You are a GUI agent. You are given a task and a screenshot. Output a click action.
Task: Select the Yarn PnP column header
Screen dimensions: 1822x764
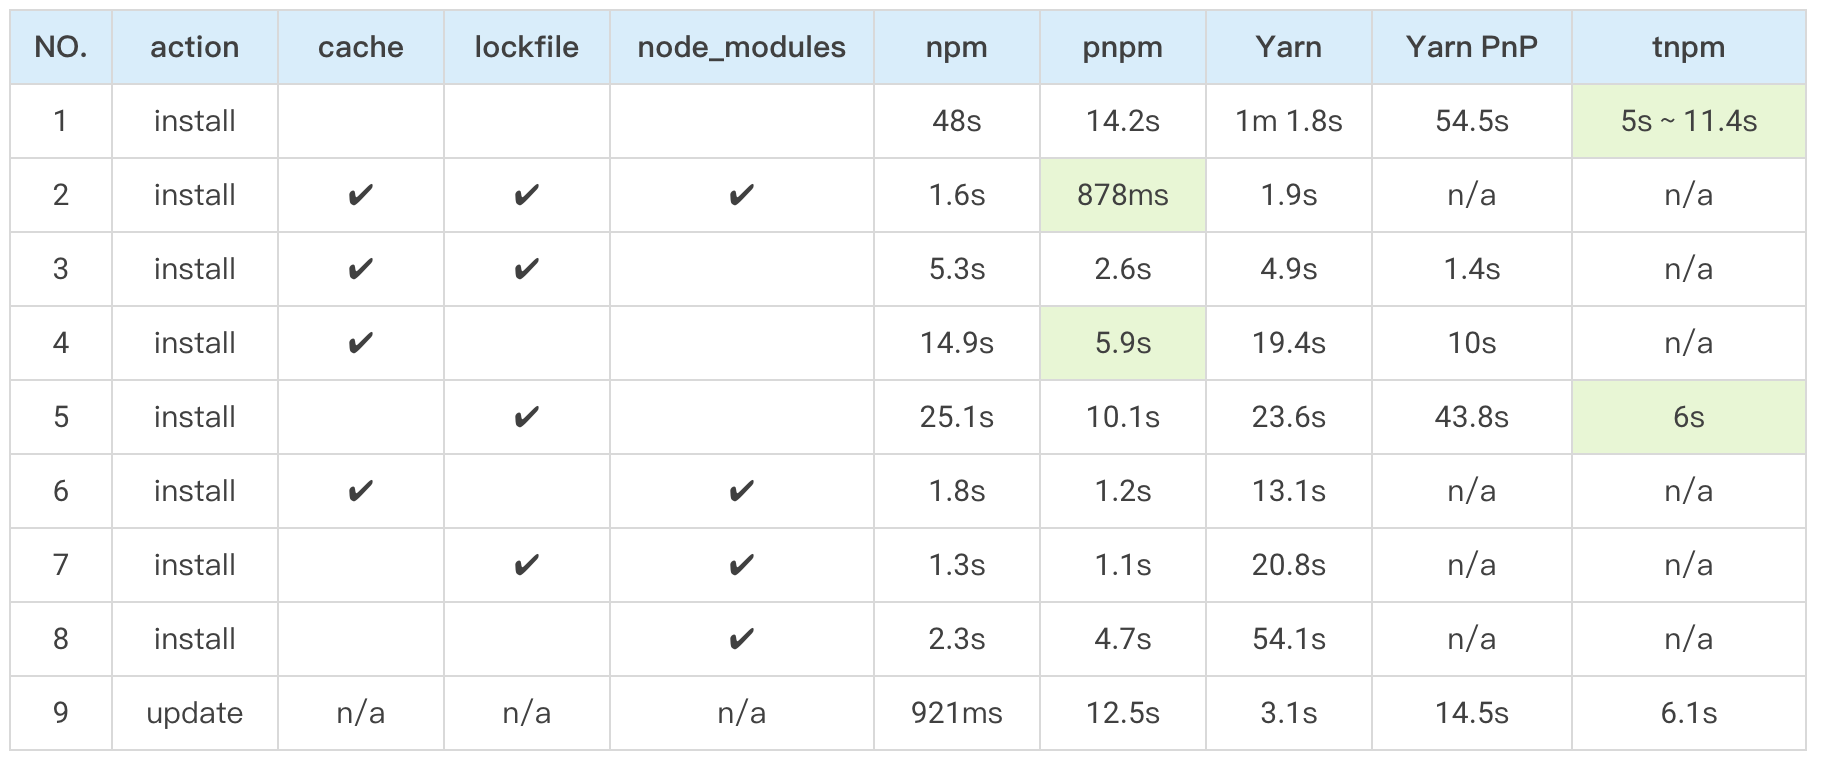click(1471, 47)
